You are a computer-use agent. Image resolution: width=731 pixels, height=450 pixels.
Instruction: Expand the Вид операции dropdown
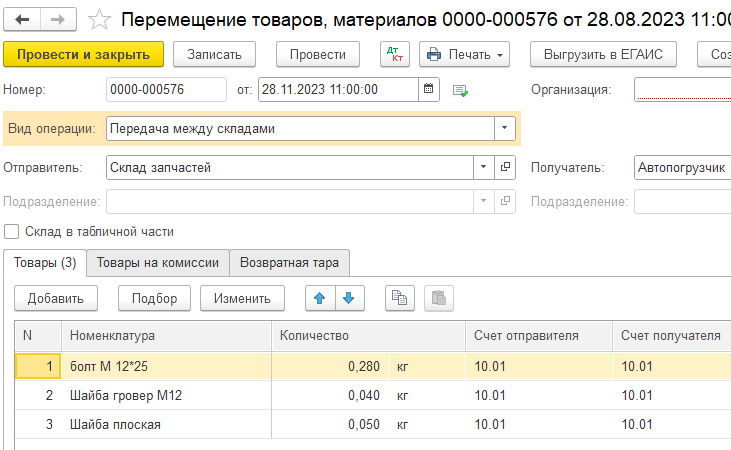(x=505, y=128)
